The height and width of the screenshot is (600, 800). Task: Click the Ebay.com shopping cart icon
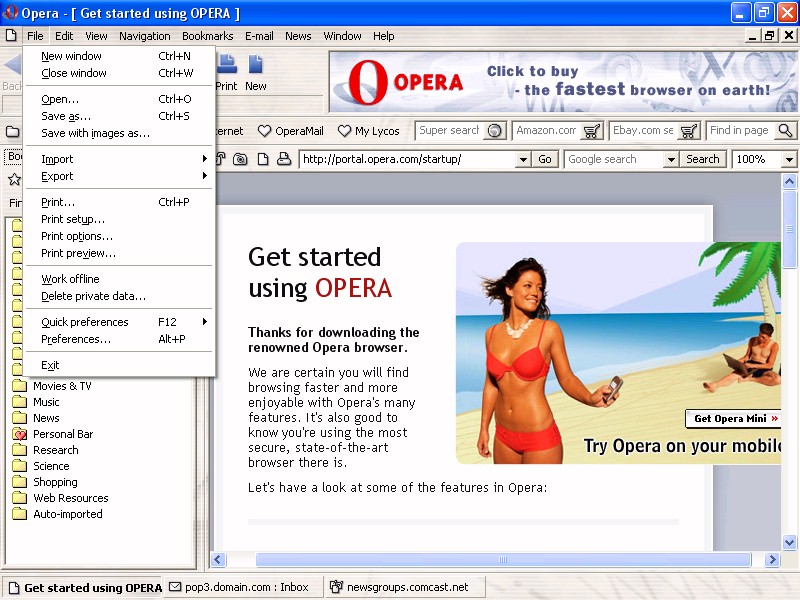pos(689,131)
